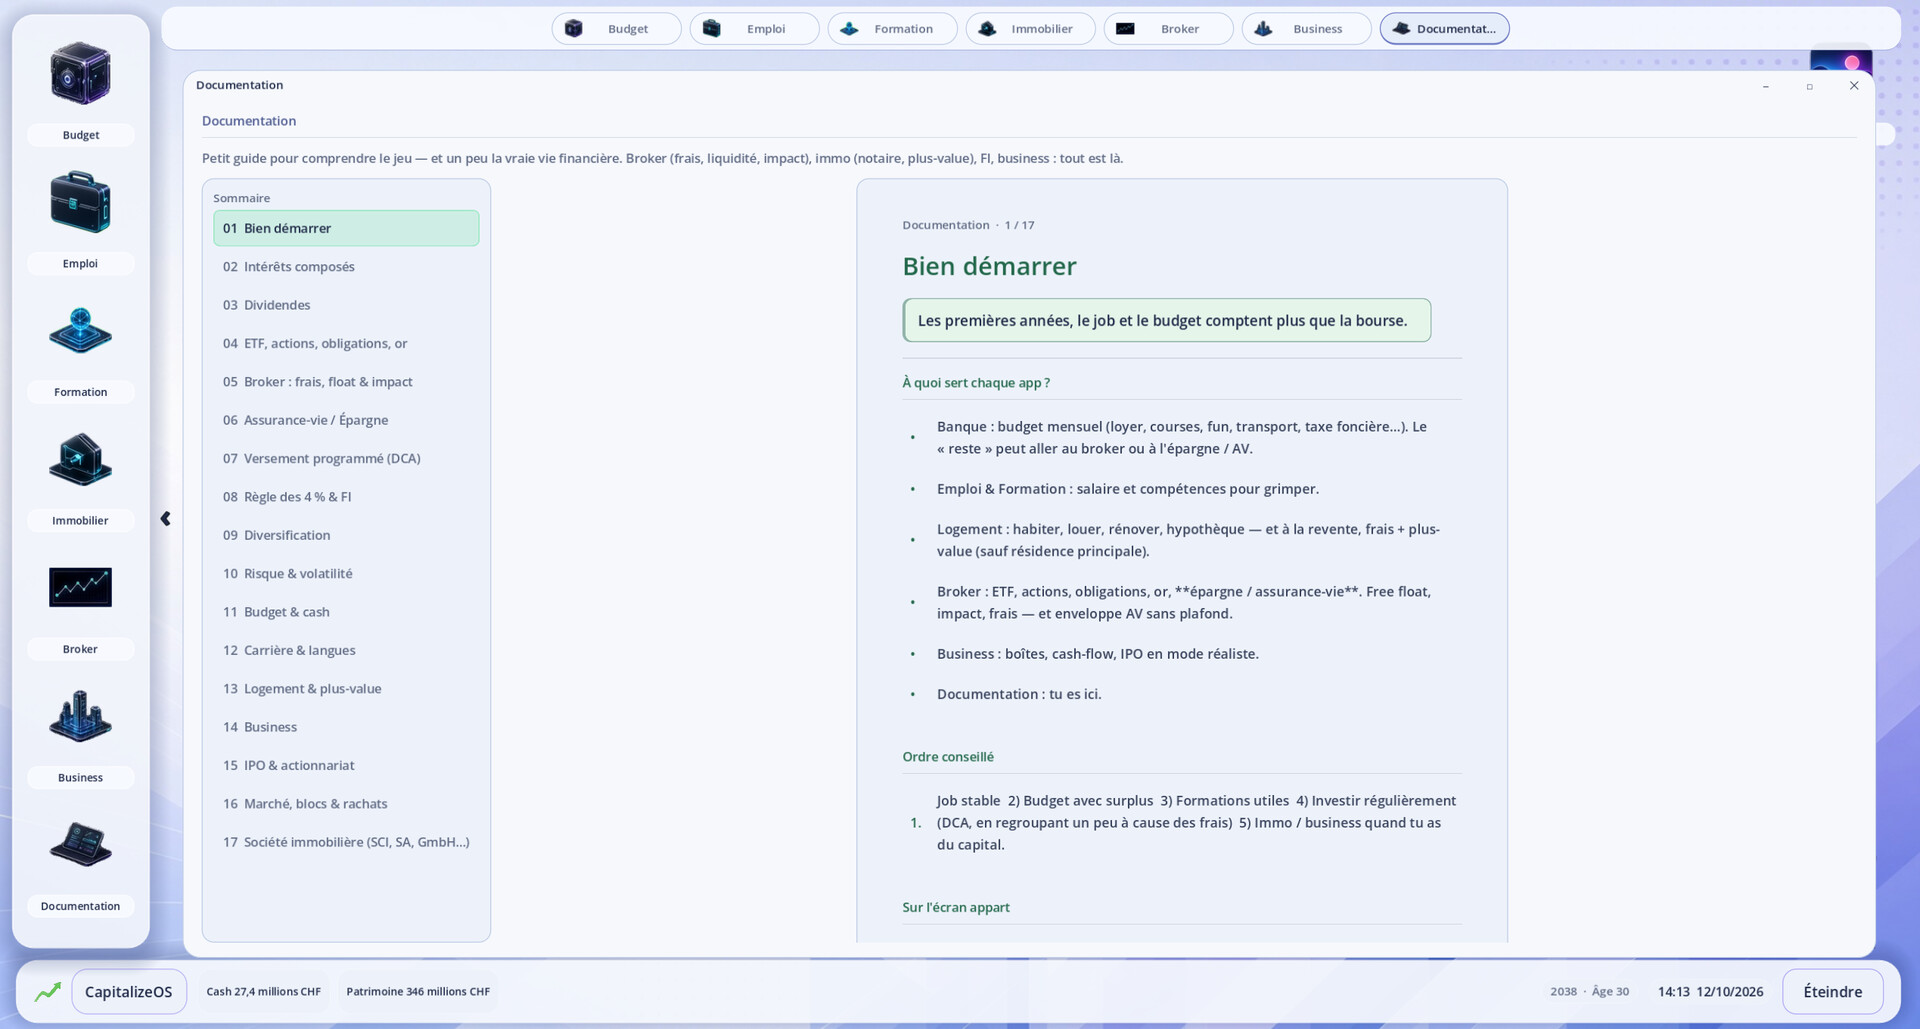
Task: Open the Broker chart icon in sidebar
Action: click(80, 587)
